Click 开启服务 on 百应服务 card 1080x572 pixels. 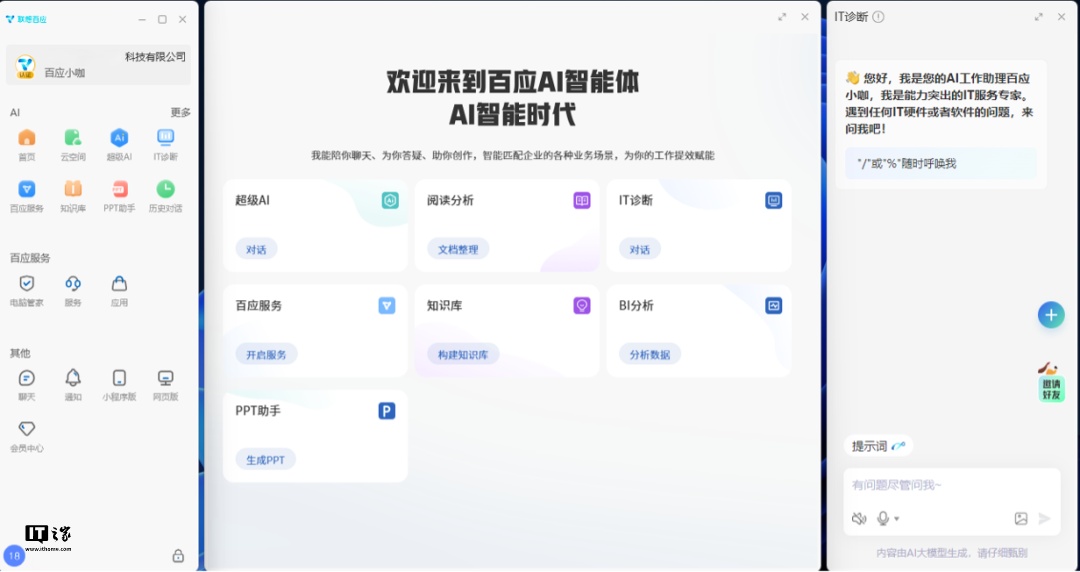pyautogui.click(x=267, y=355)
